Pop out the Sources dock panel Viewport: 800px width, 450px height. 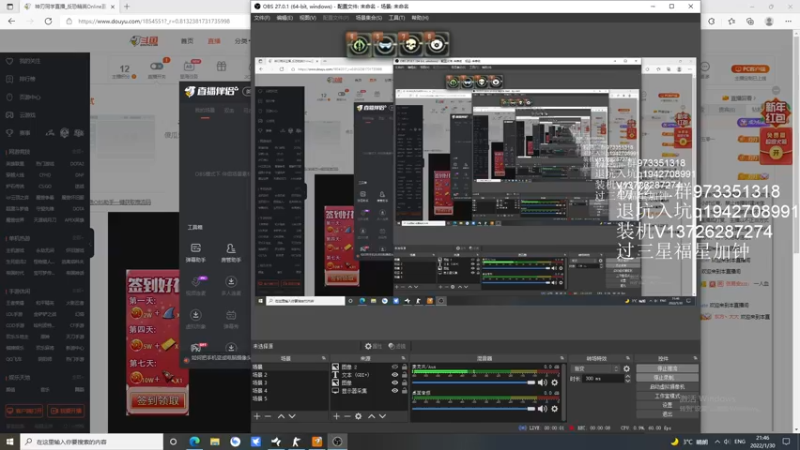pyautogui.click(x=403, y=358)
